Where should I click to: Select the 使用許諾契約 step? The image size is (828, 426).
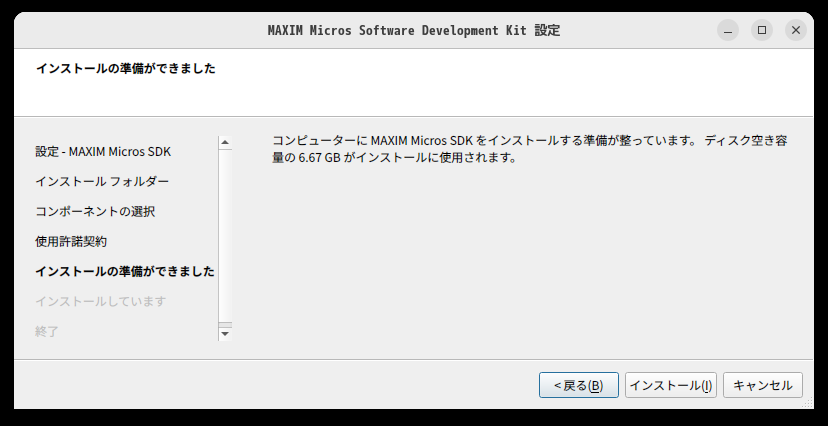tap(71, 242)
